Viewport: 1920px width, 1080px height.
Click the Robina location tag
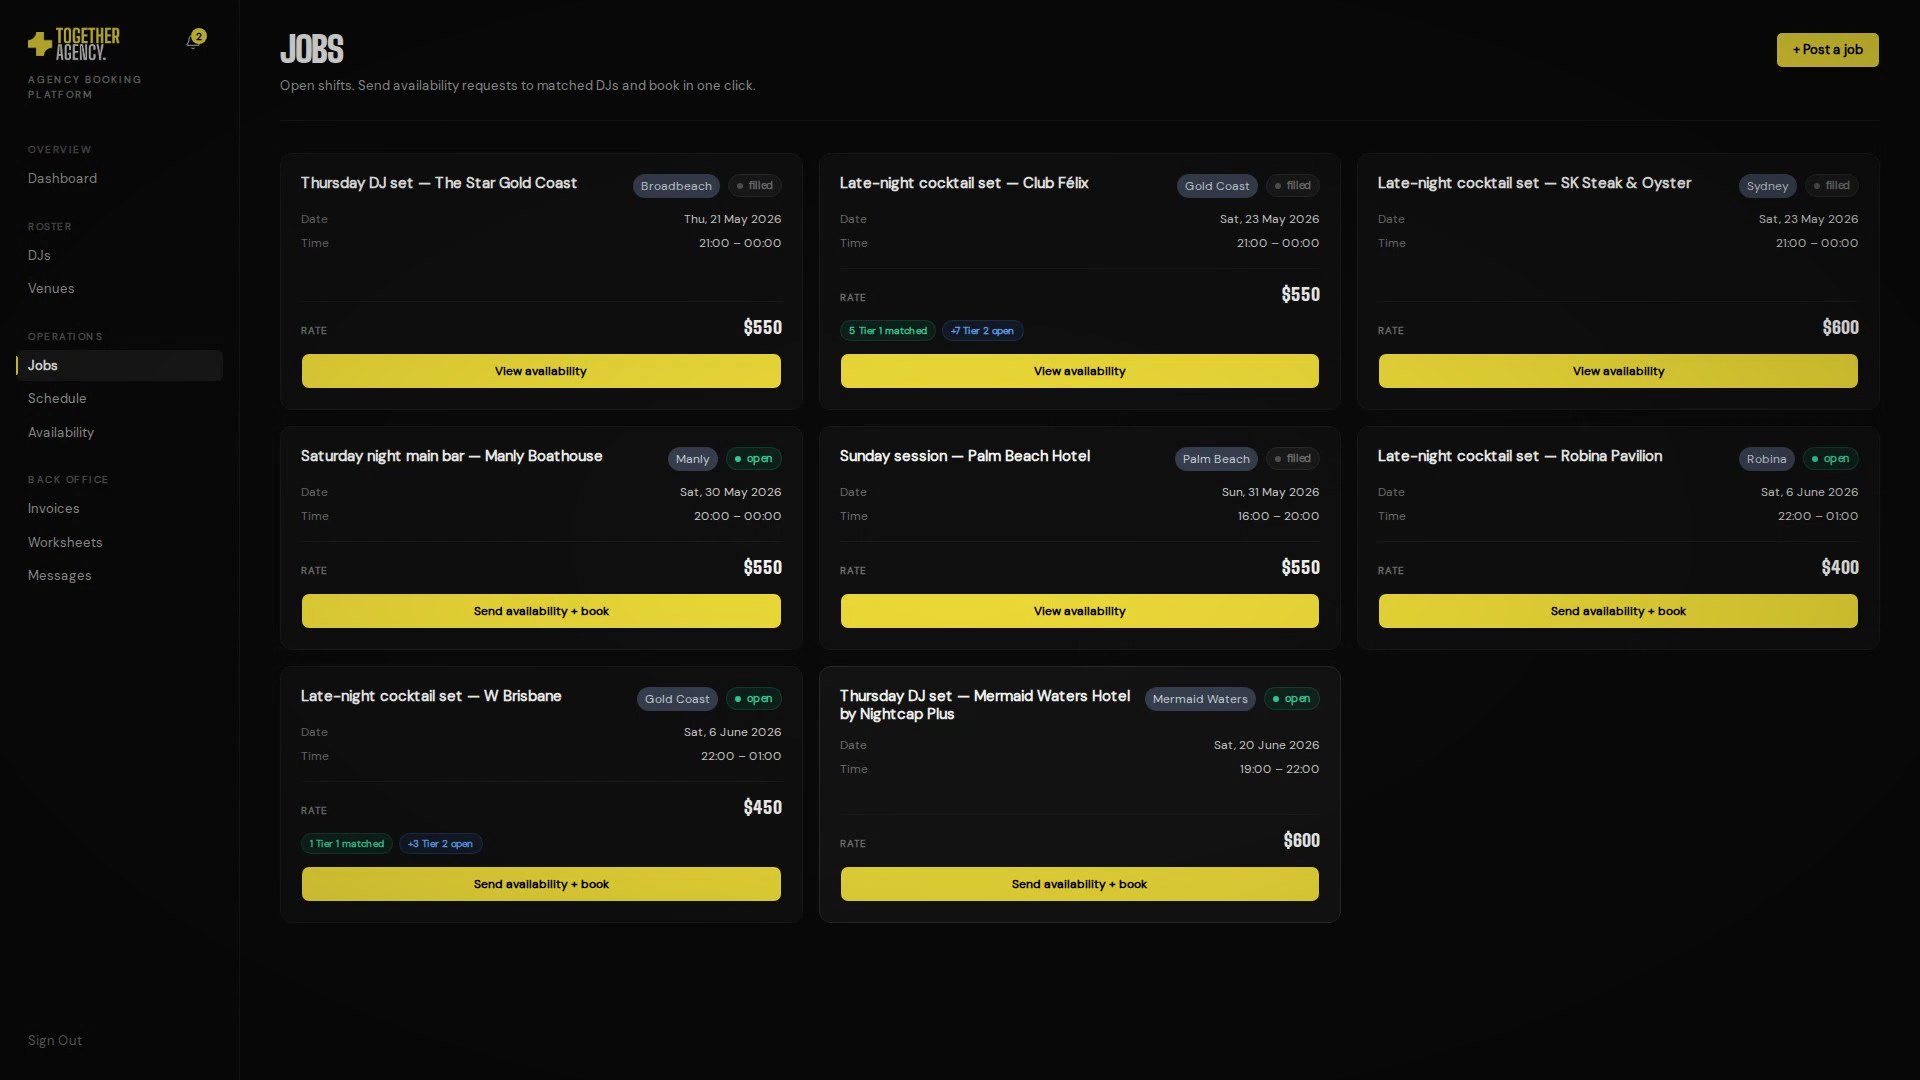[1766, 459]
